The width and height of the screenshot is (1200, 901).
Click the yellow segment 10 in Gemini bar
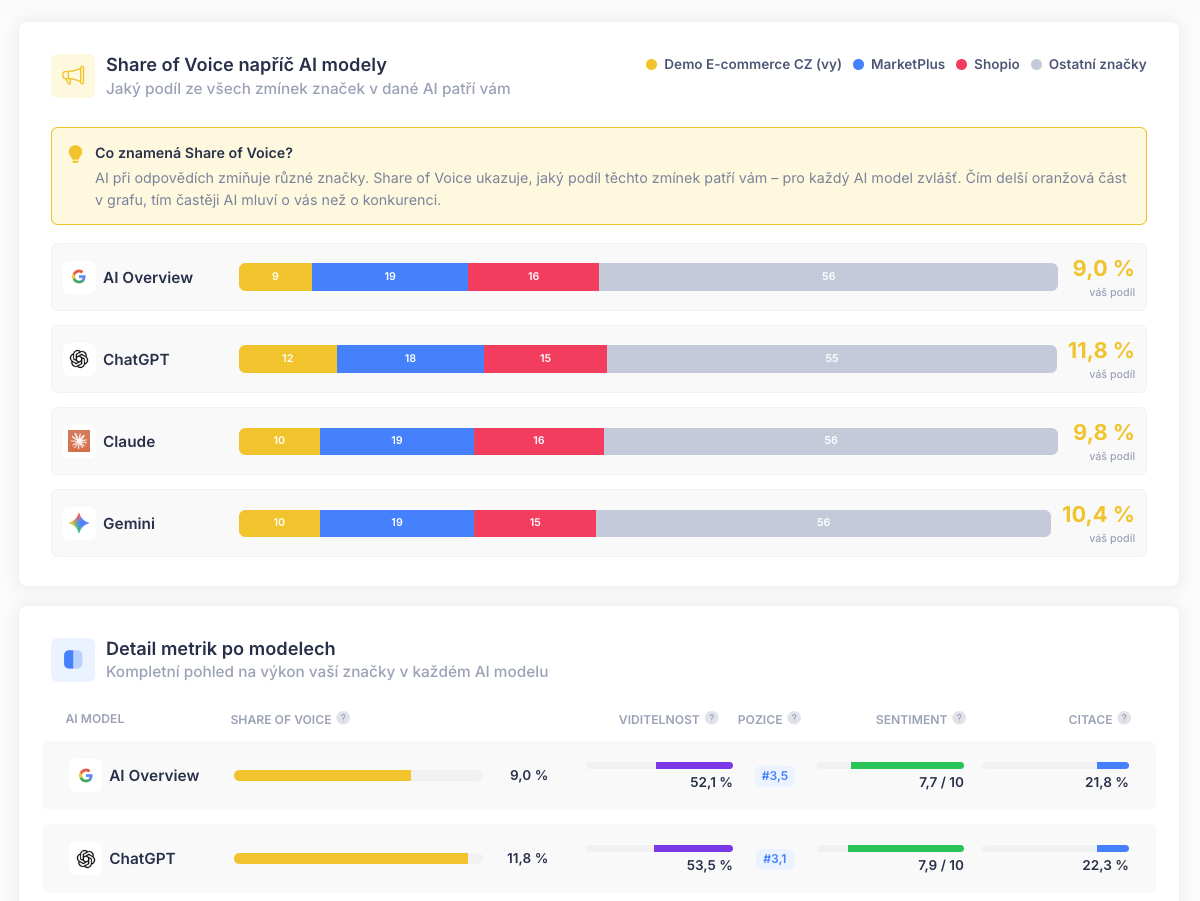[279, 523]
